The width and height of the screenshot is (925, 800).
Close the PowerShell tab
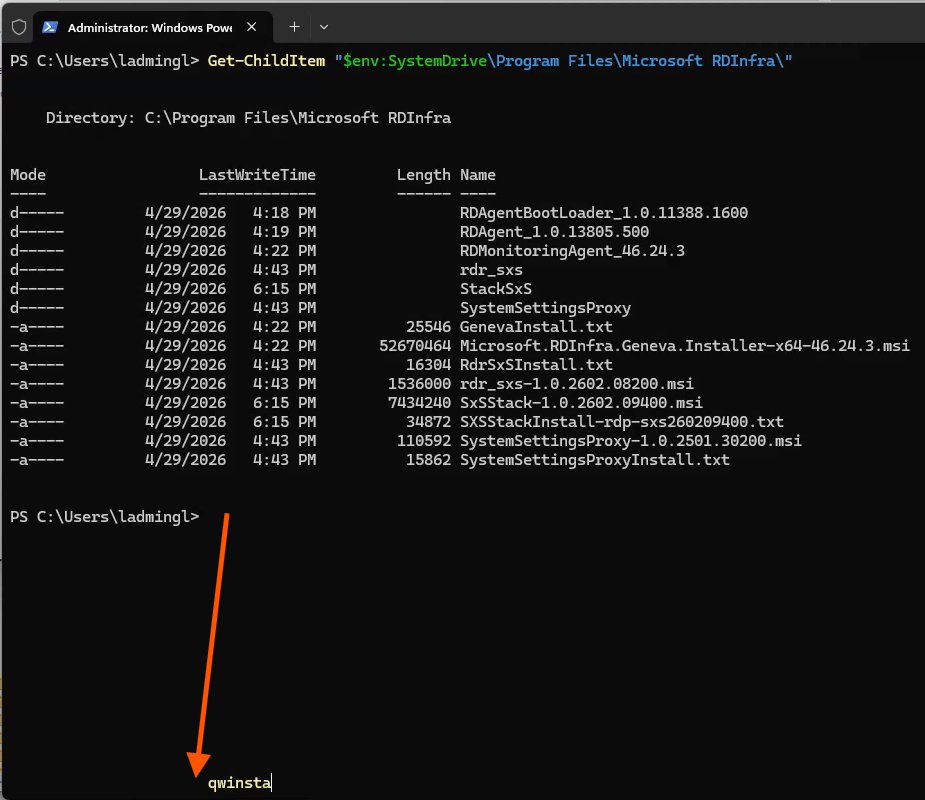(252, 27)
